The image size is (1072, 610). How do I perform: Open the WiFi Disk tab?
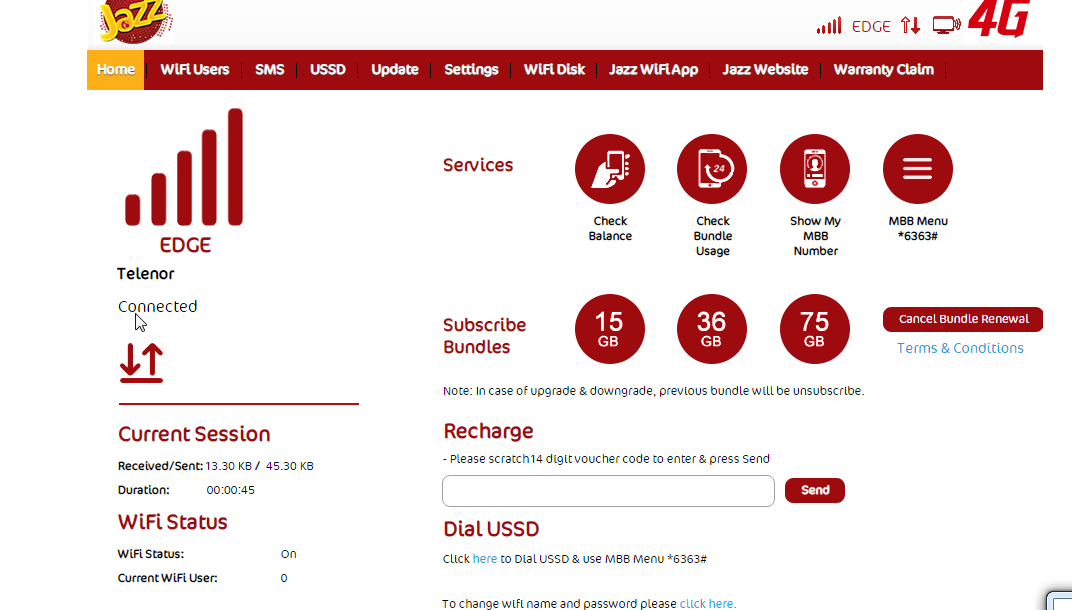pyautogui.click(x=554, y=69)
